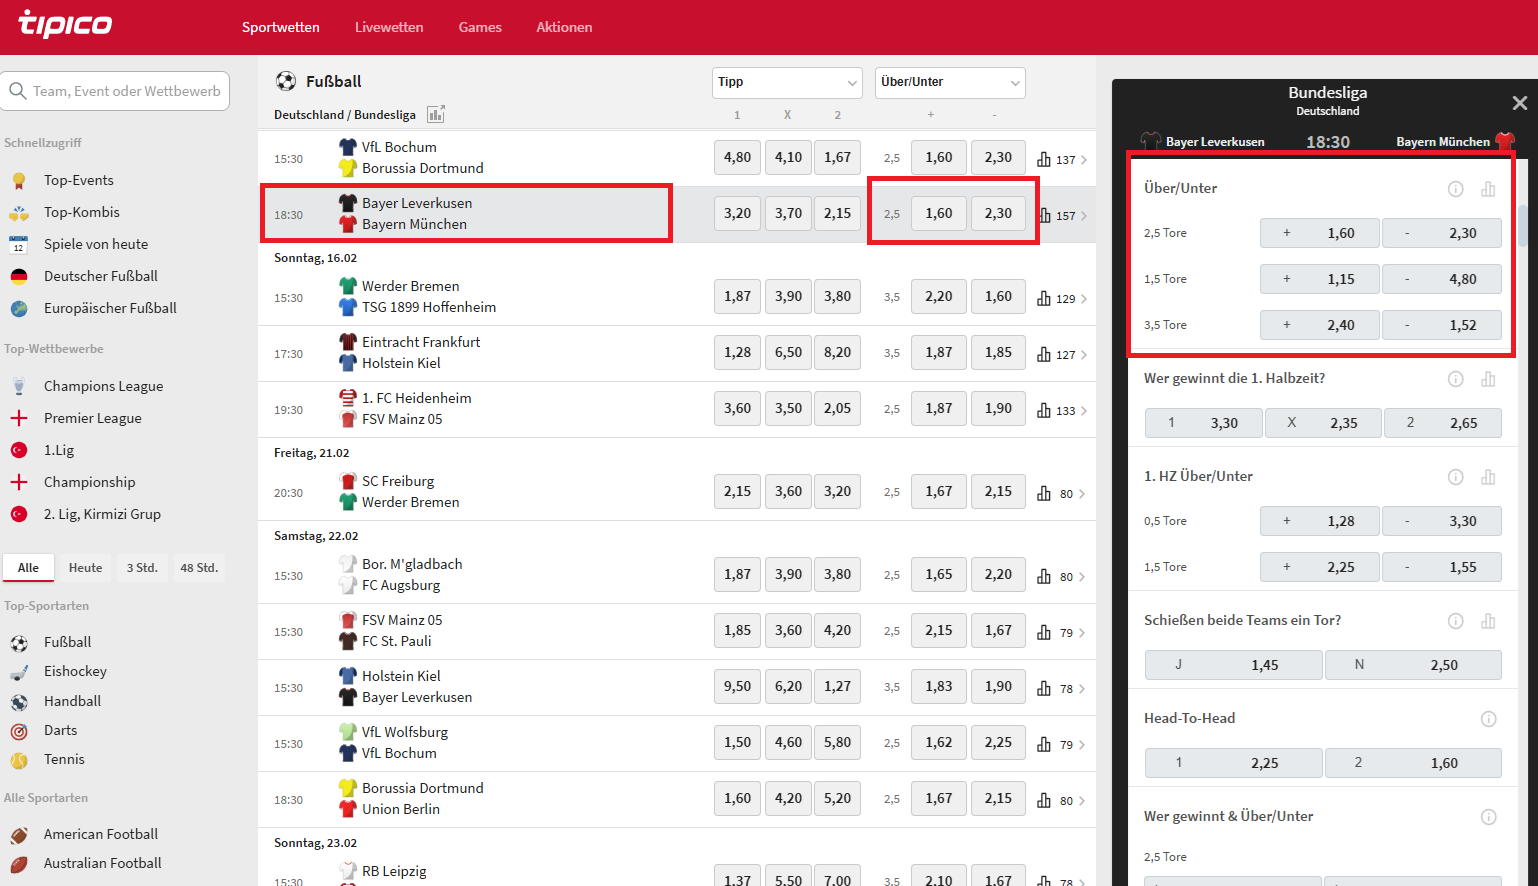Click info icon for Head-To-Head
1538x886 pixels.
point(1488,719)
